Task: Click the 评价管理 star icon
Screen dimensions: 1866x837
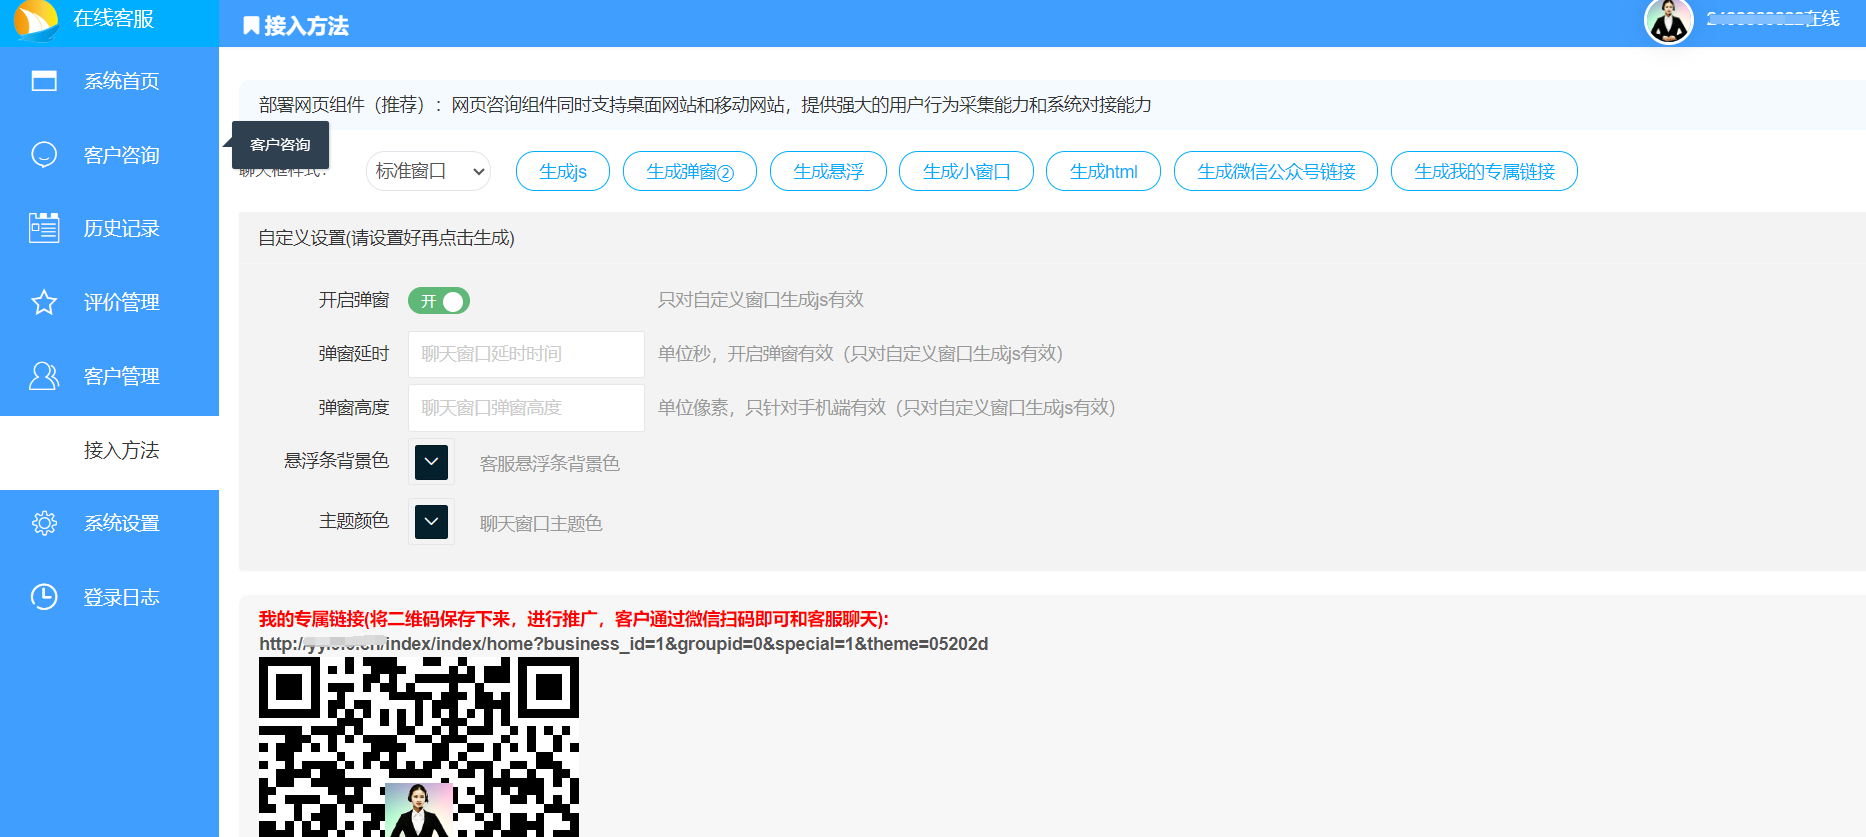Action: [x=44, y=302]
